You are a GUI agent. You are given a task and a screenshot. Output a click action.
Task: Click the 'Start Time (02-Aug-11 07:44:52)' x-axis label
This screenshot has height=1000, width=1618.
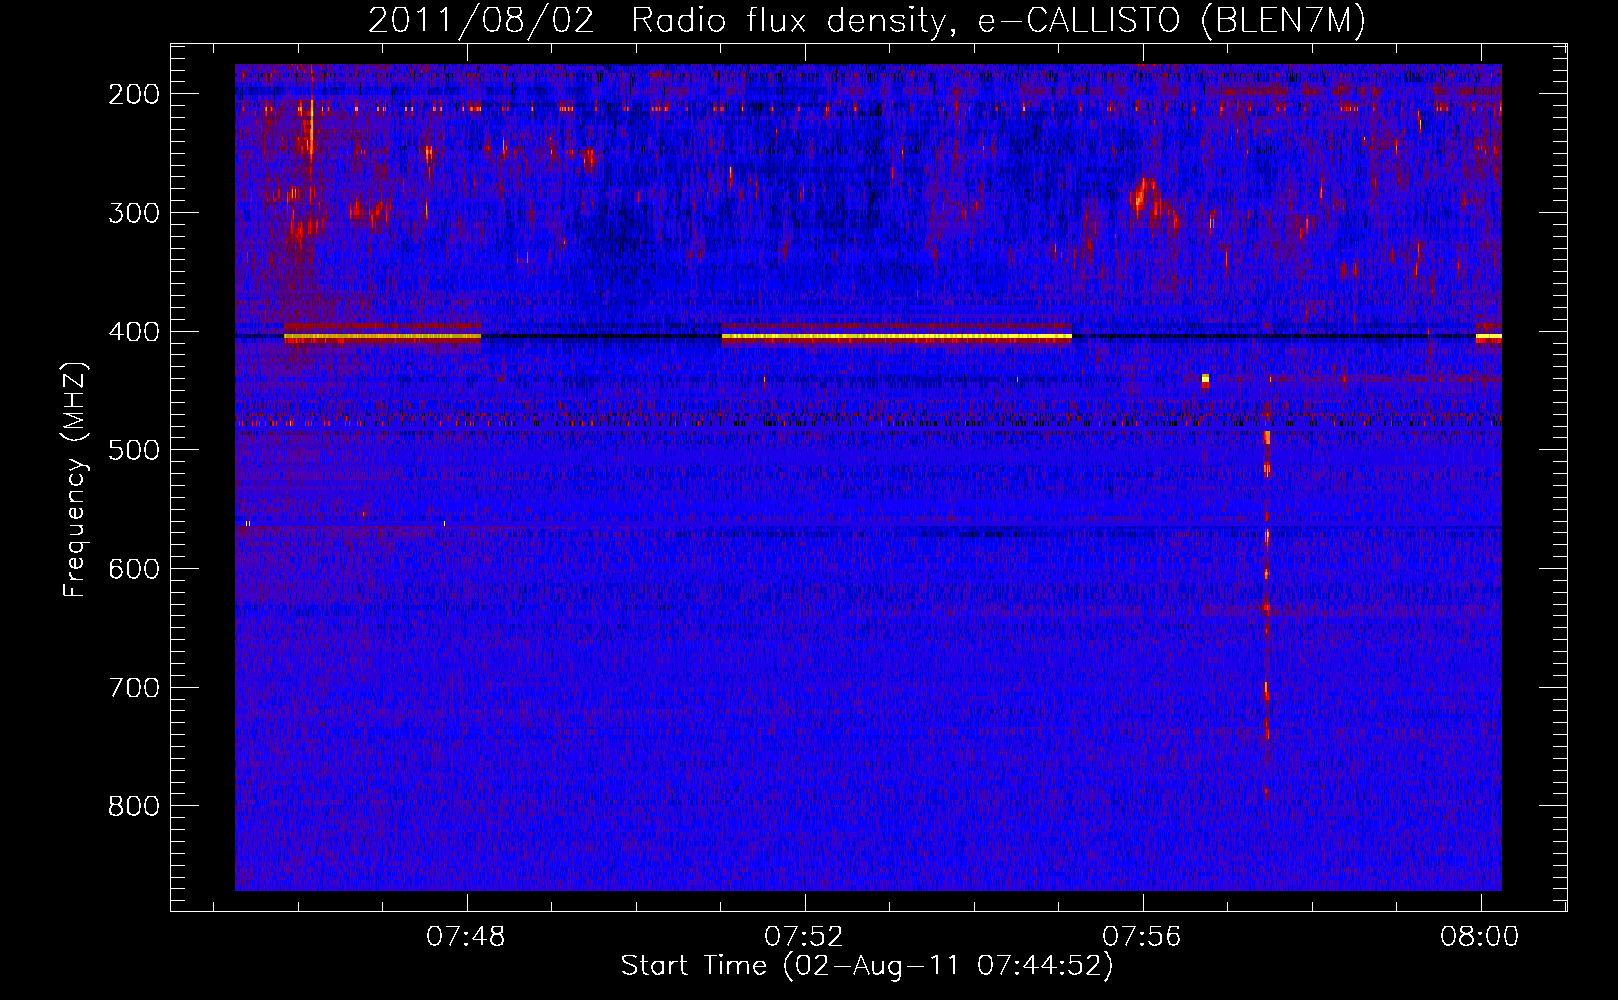tap(866, 966)
